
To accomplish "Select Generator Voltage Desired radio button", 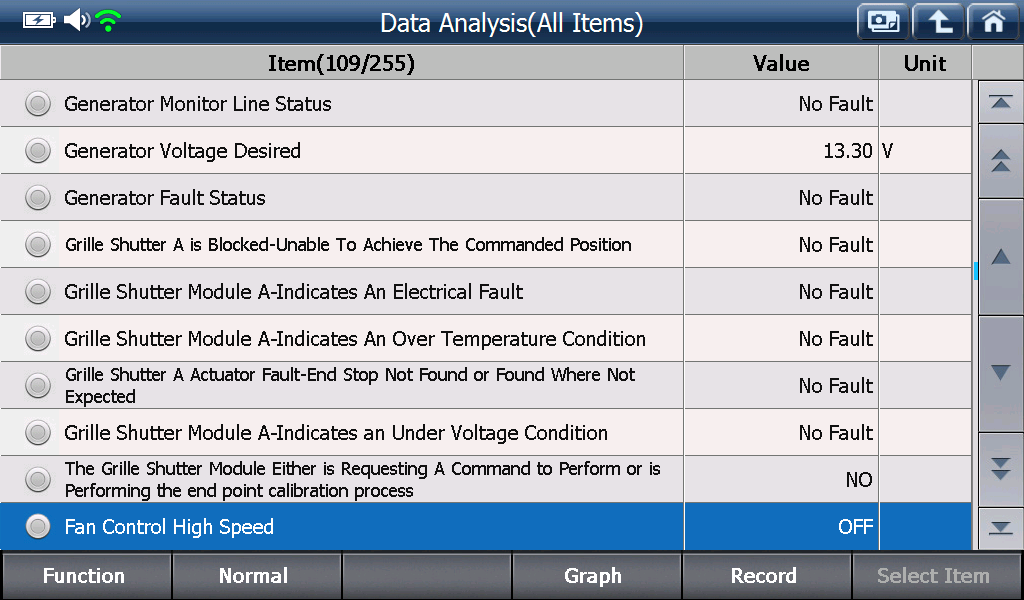I will [38, 151].
